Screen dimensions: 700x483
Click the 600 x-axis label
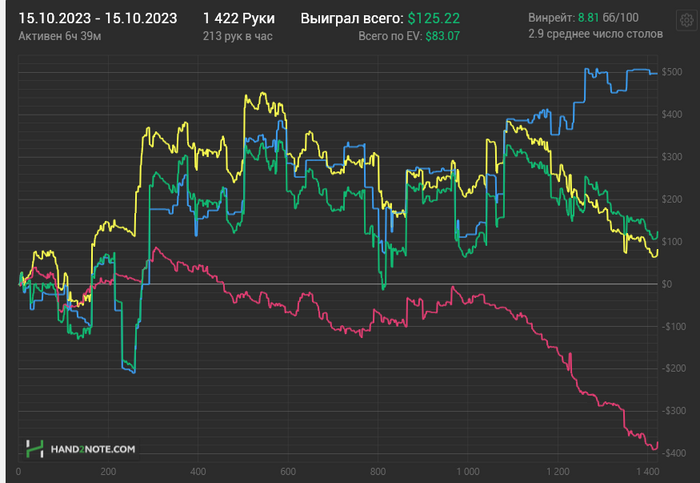point(288,471)
